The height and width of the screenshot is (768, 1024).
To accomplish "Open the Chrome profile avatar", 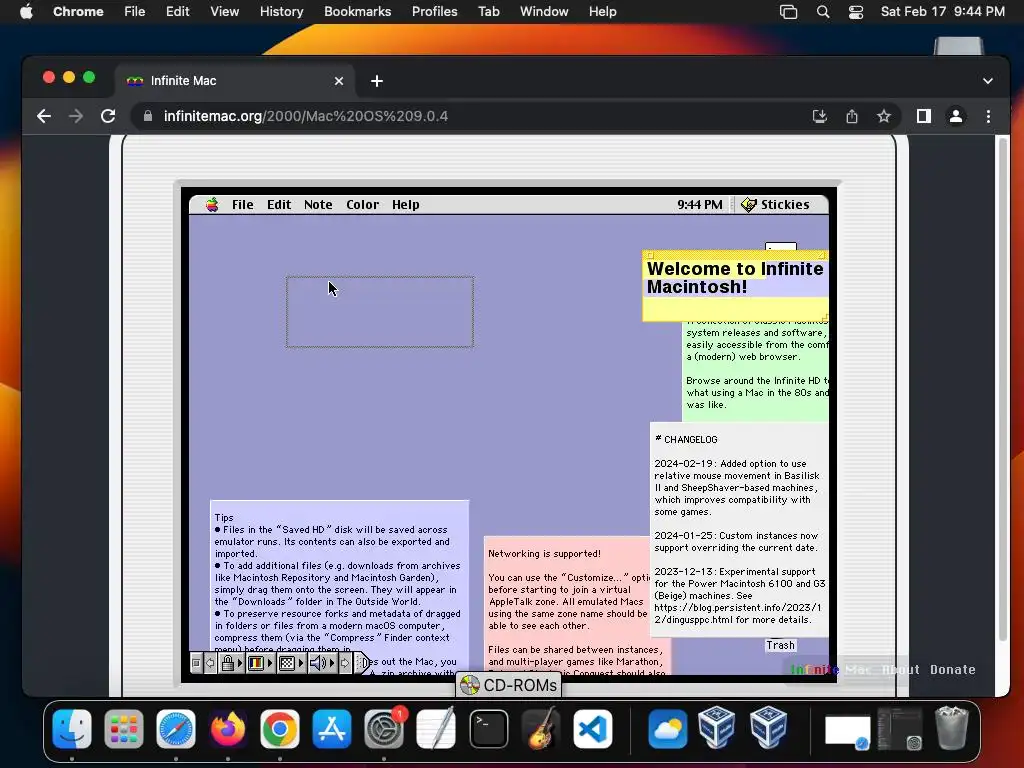I will [955, 116].
